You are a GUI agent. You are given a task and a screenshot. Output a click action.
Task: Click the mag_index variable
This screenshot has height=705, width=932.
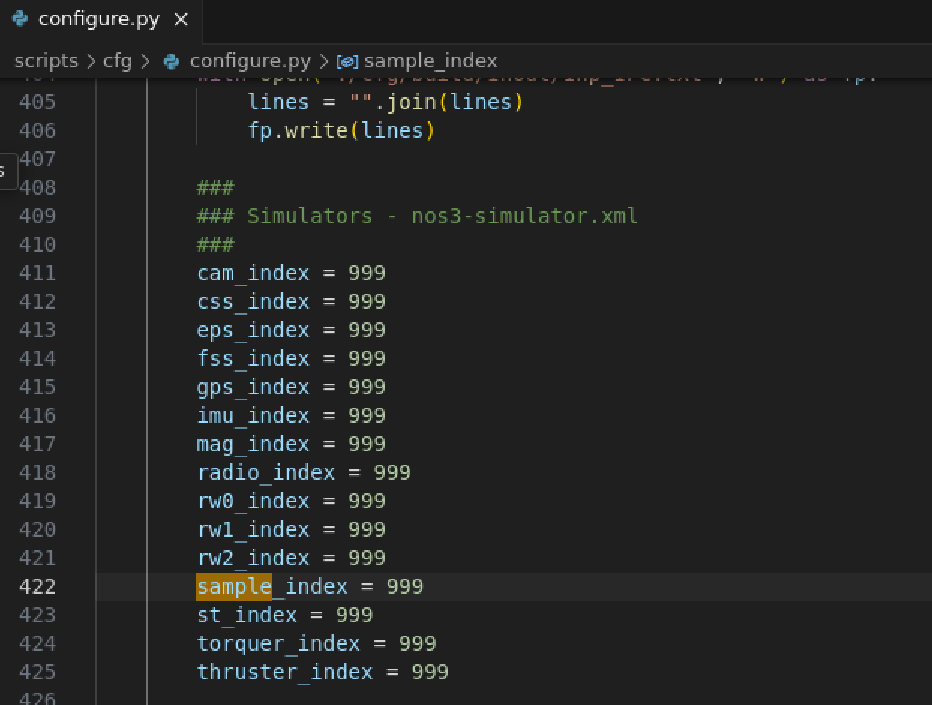pos(253,445)
